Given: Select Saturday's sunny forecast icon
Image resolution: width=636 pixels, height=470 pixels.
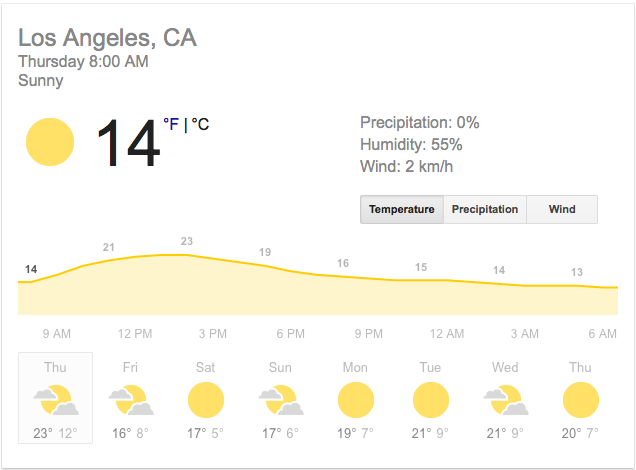Looking at the screenshot, I should tap(206, 400).
